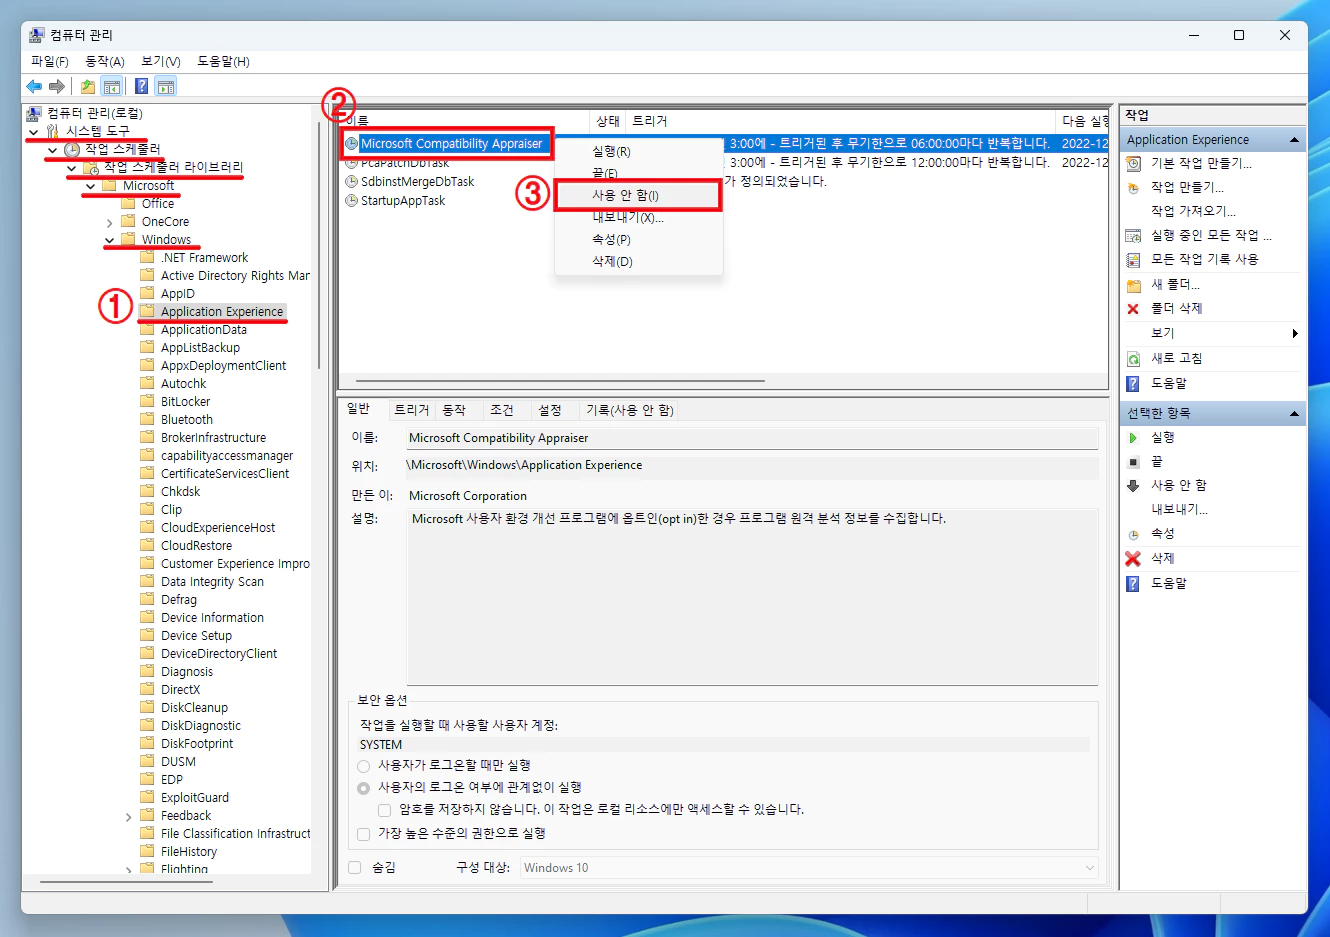
Task: Click 작업 가져오기... in actions pane
Action: pyautogui.click(x=1193, y=211)
